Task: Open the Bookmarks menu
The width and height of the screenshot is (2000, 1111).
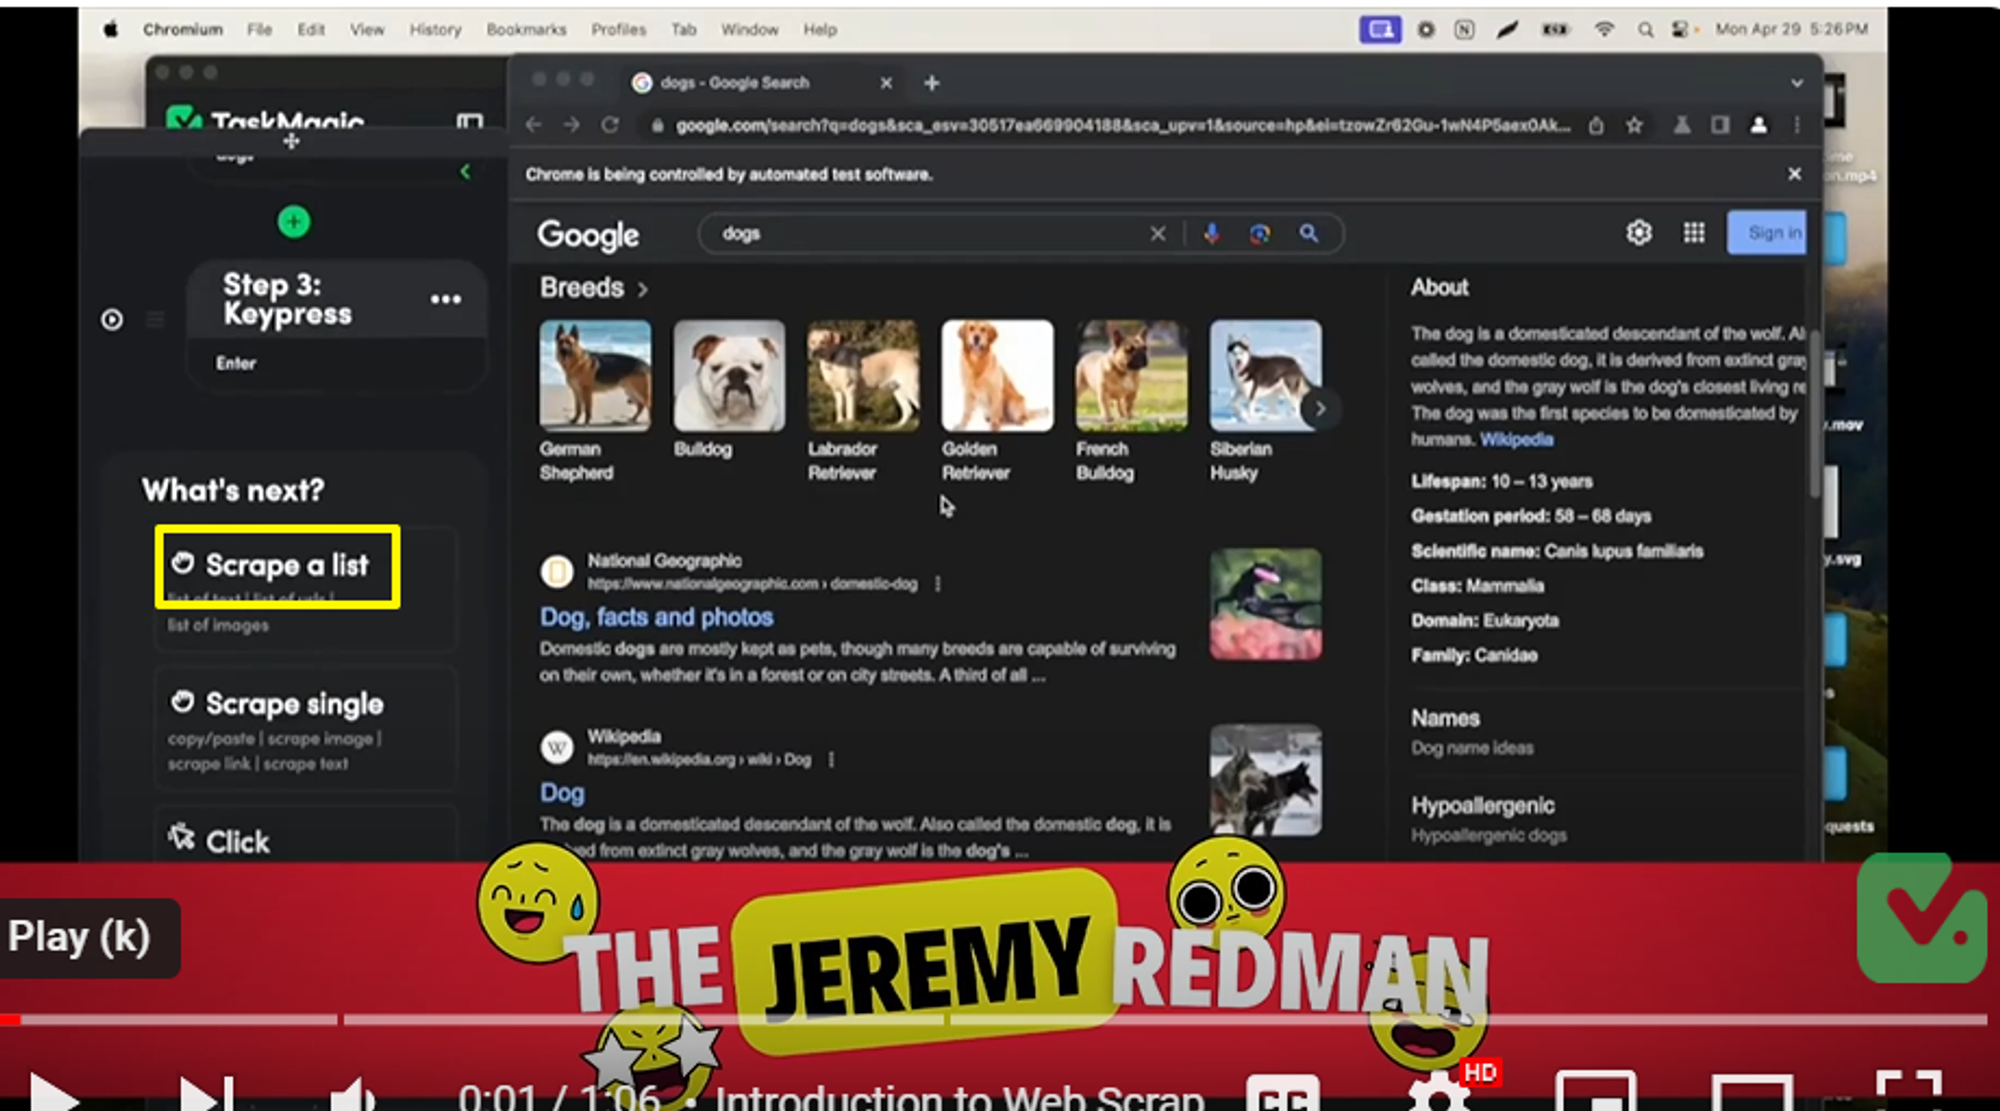Action: 526,30
